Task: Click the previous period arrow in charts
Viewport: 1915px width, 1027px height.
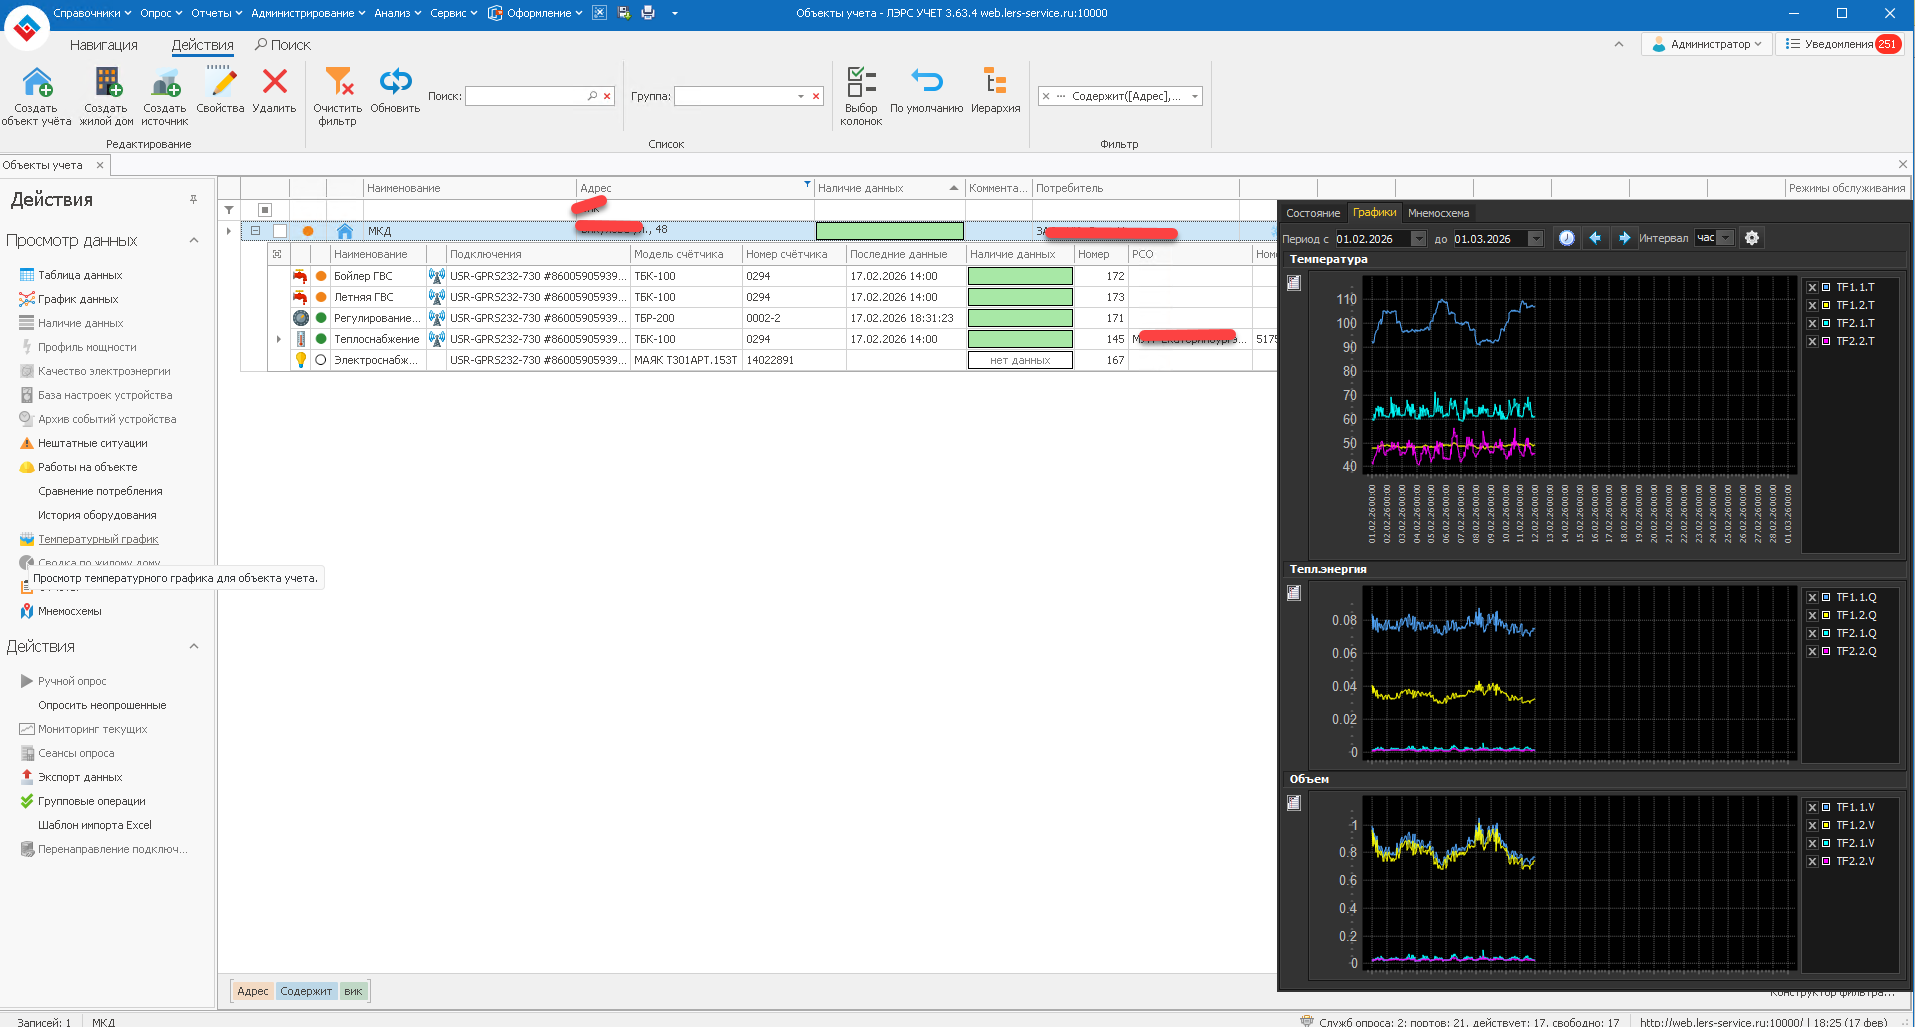Action: (1595, 238)
